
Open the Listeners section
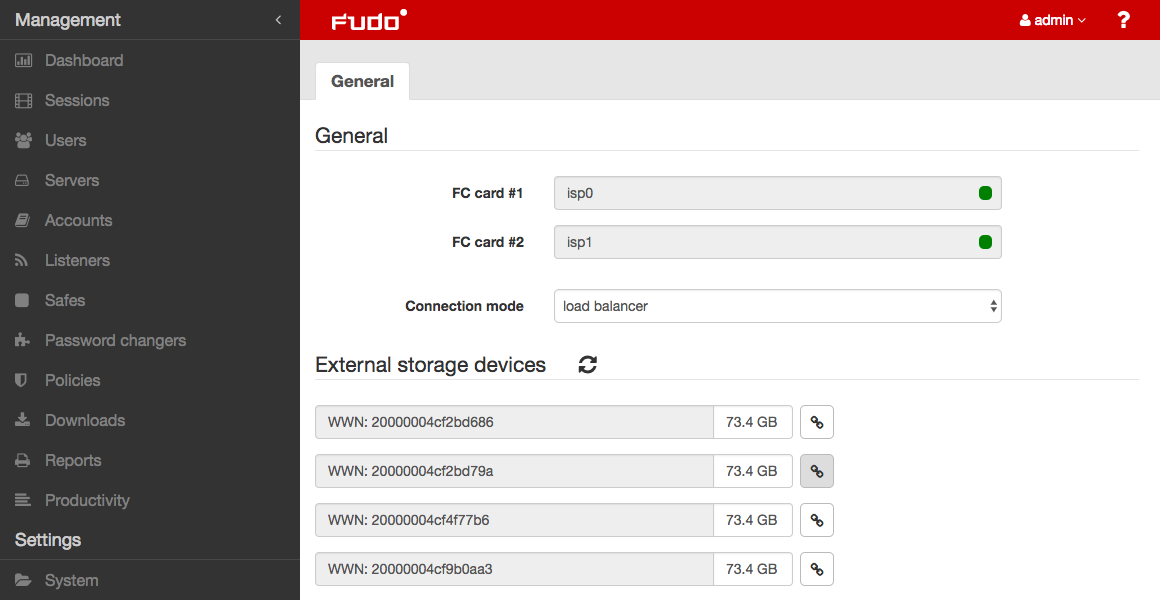click(77, 260)
